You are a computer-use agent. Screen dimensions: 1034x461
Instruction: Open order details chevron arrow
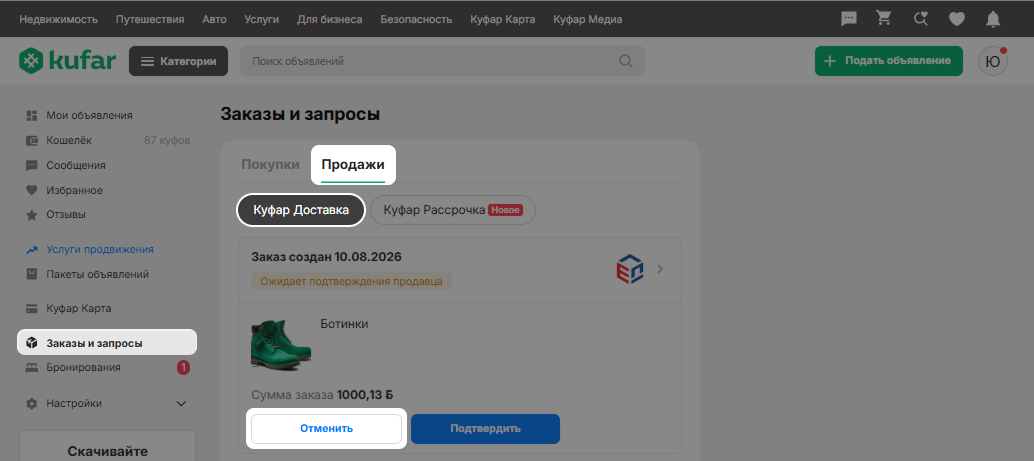[660, 269]
